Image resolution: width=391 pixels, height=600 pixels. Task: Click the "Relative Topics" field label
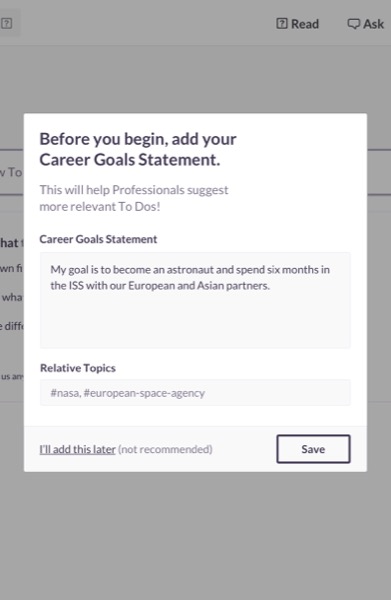click(x=78, y=368)
